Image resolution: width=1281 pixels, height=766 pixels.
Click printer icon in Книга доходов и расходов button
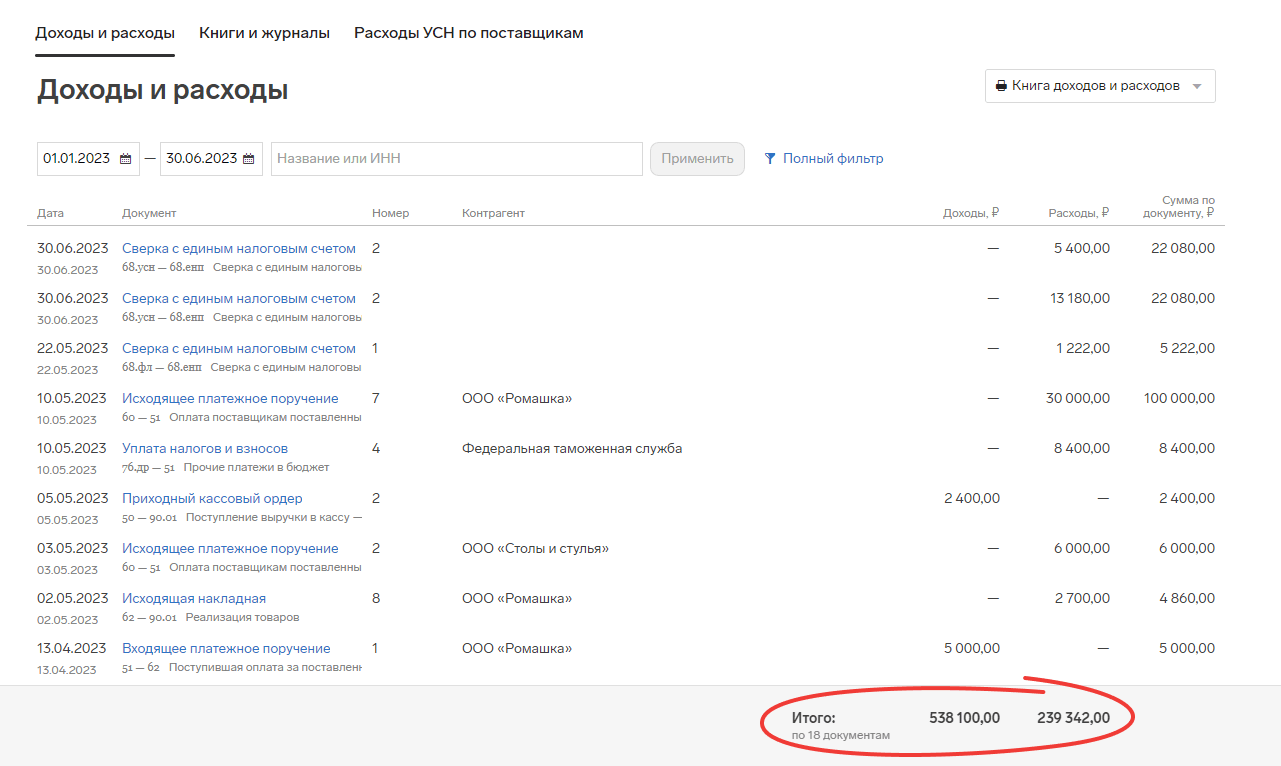click(1001, 86)
